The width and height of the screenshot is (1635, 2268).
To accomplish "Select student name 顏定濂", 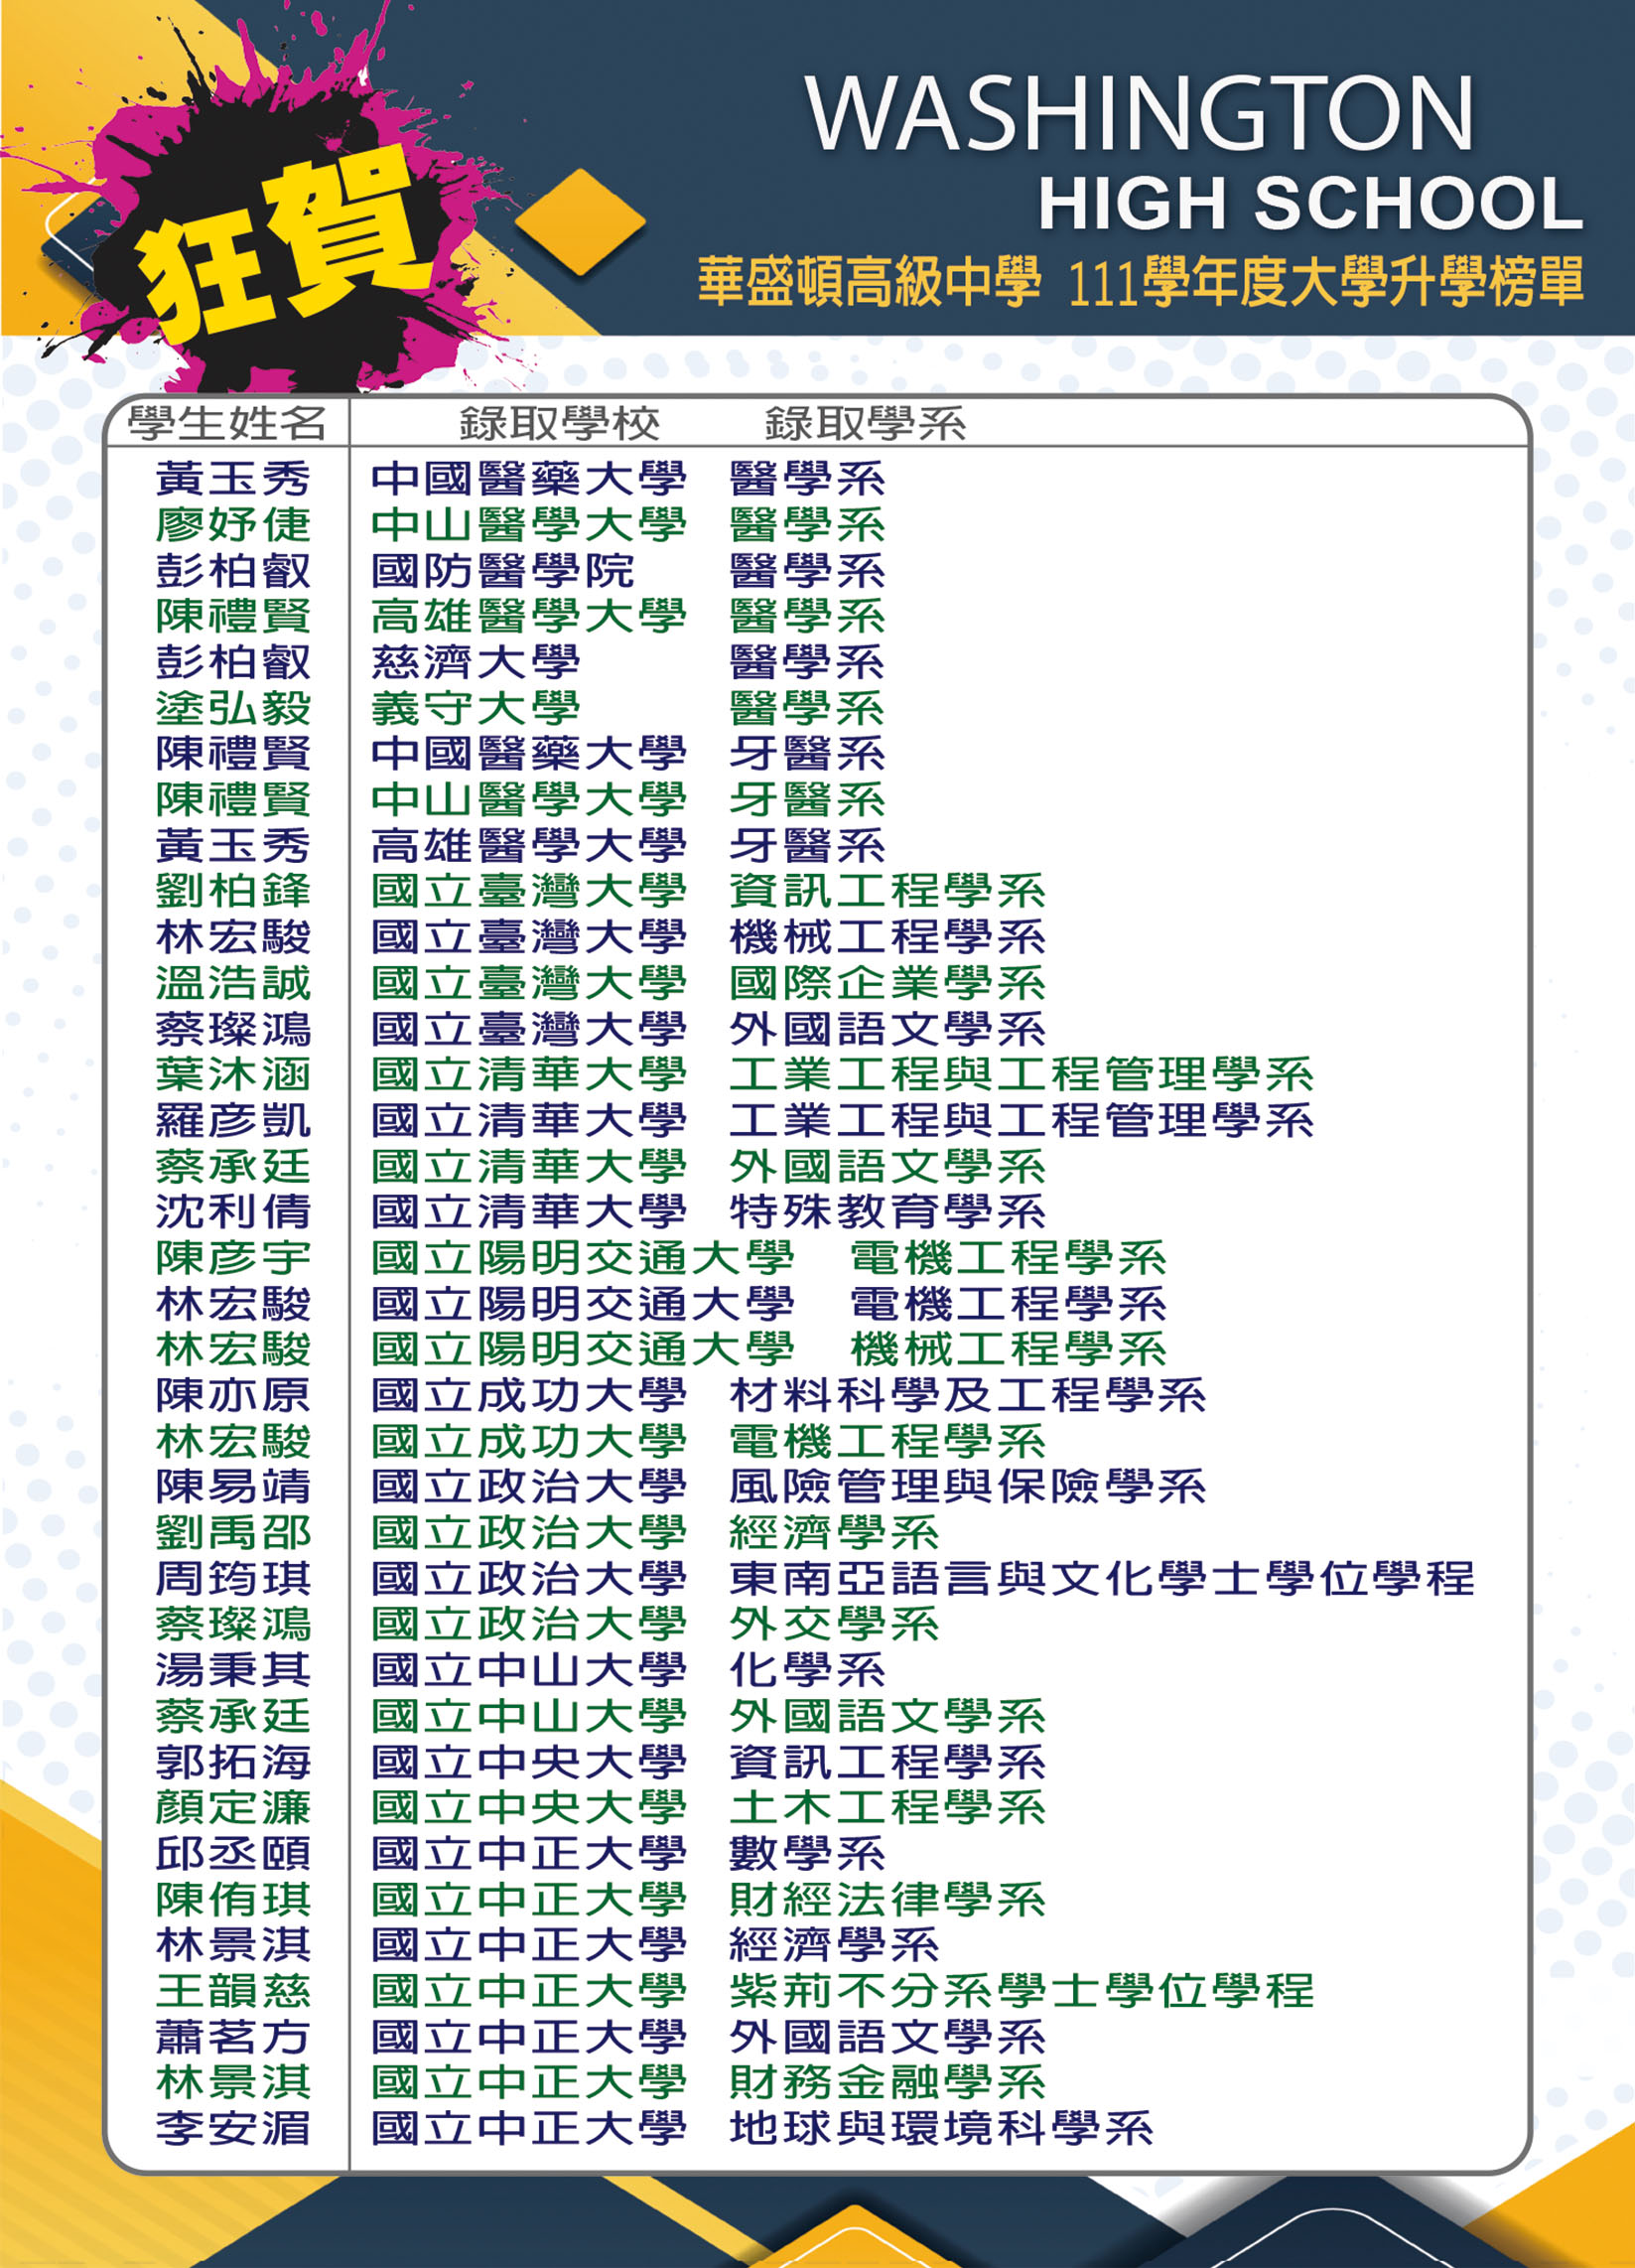I will pyautogui.click(x=233, y=1808).
